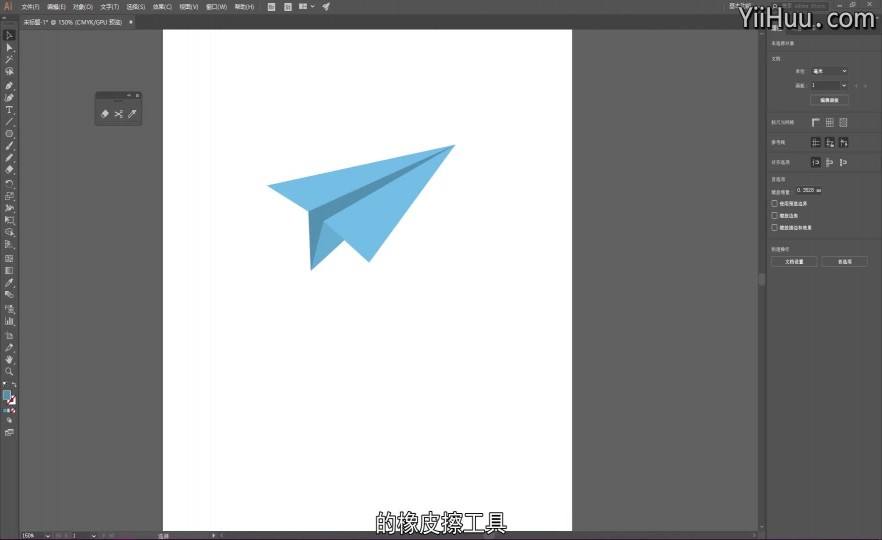Select the Free Transform tool

[x=9, y=220]
